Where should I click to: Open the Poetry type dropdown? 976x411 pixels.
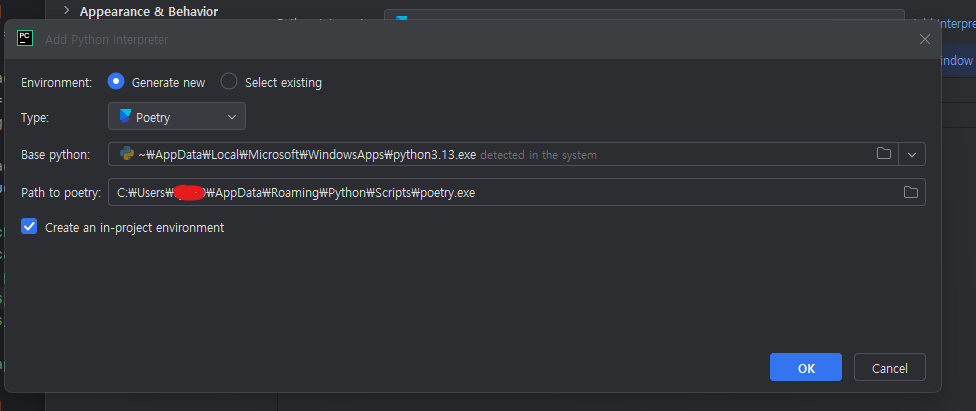[x=177, y=116]
